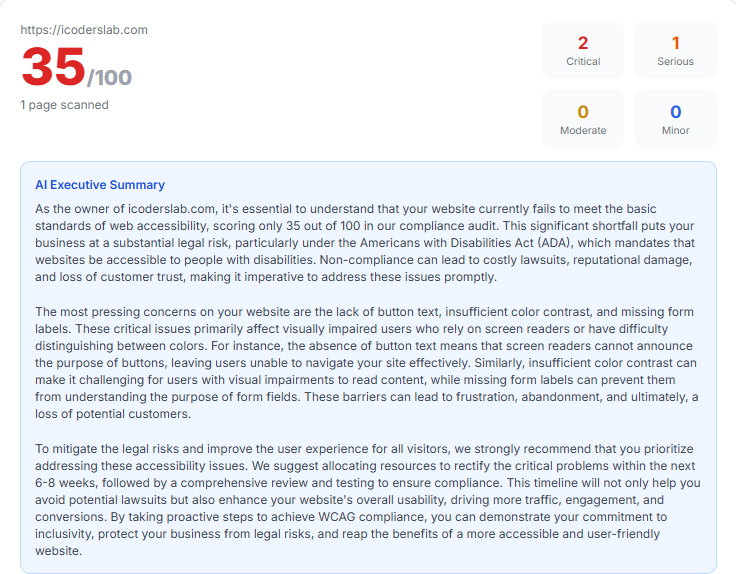Click the red critical count number 2

[583, 43]
